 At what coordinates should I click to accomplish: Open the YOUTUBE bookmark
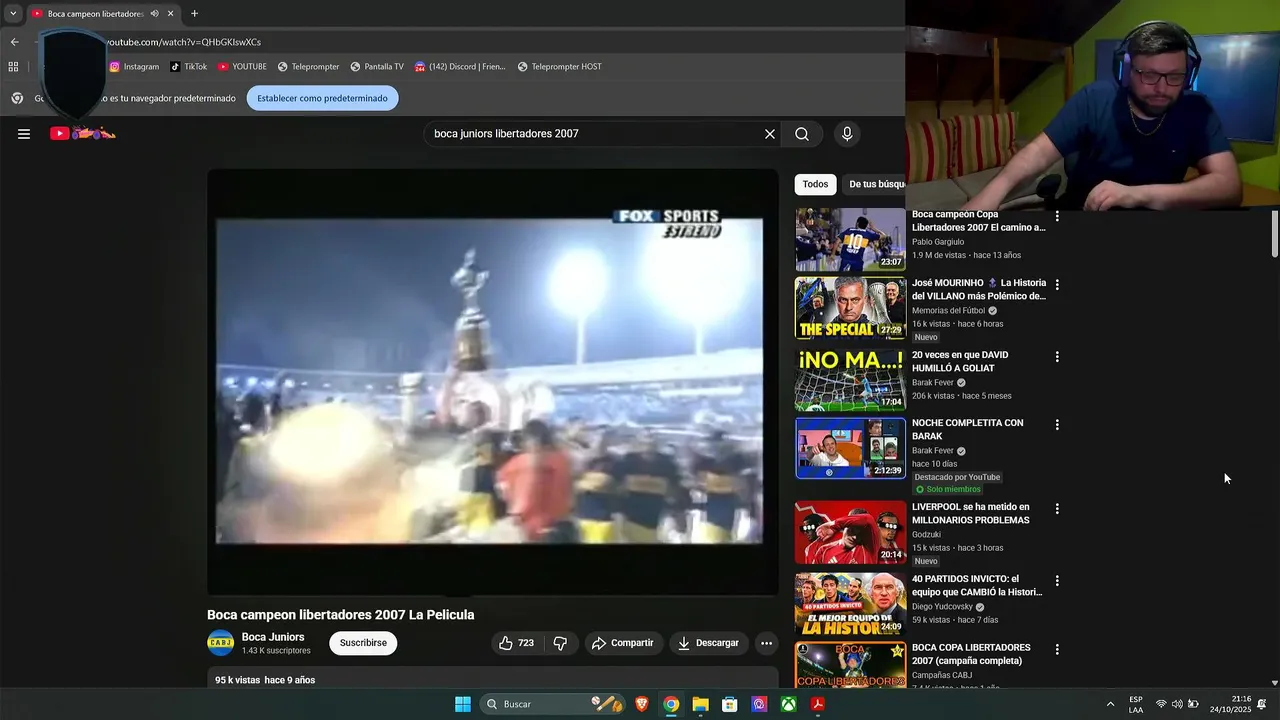(x=242, y=67)
